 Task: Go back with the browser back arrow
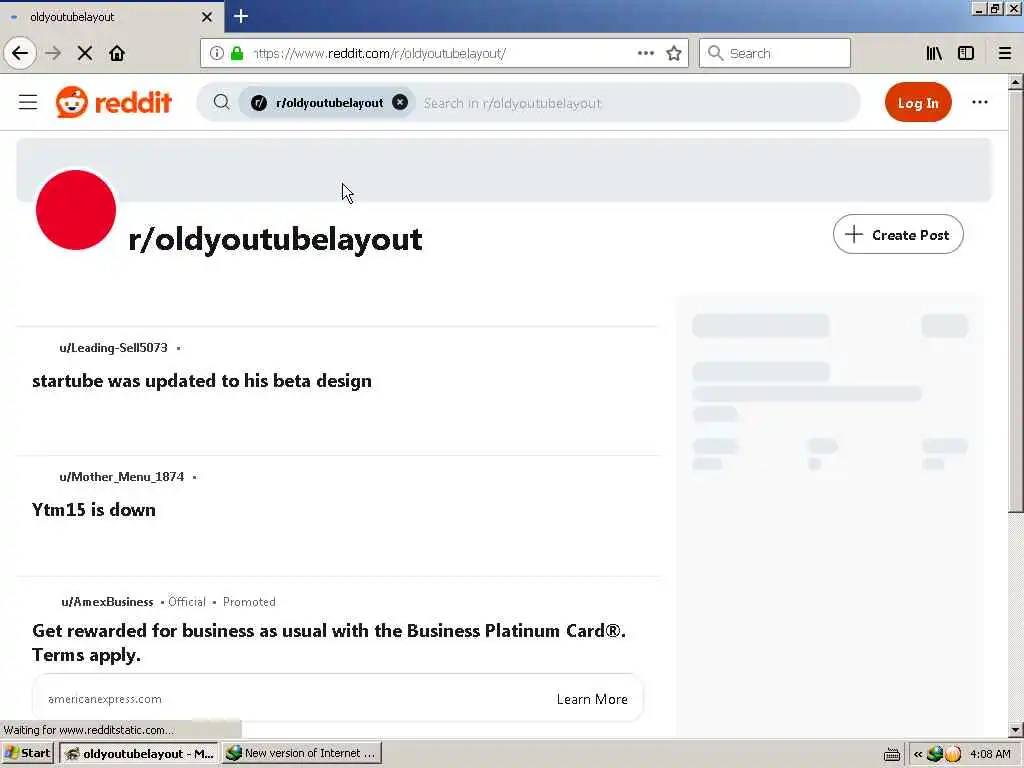(20, 53)
